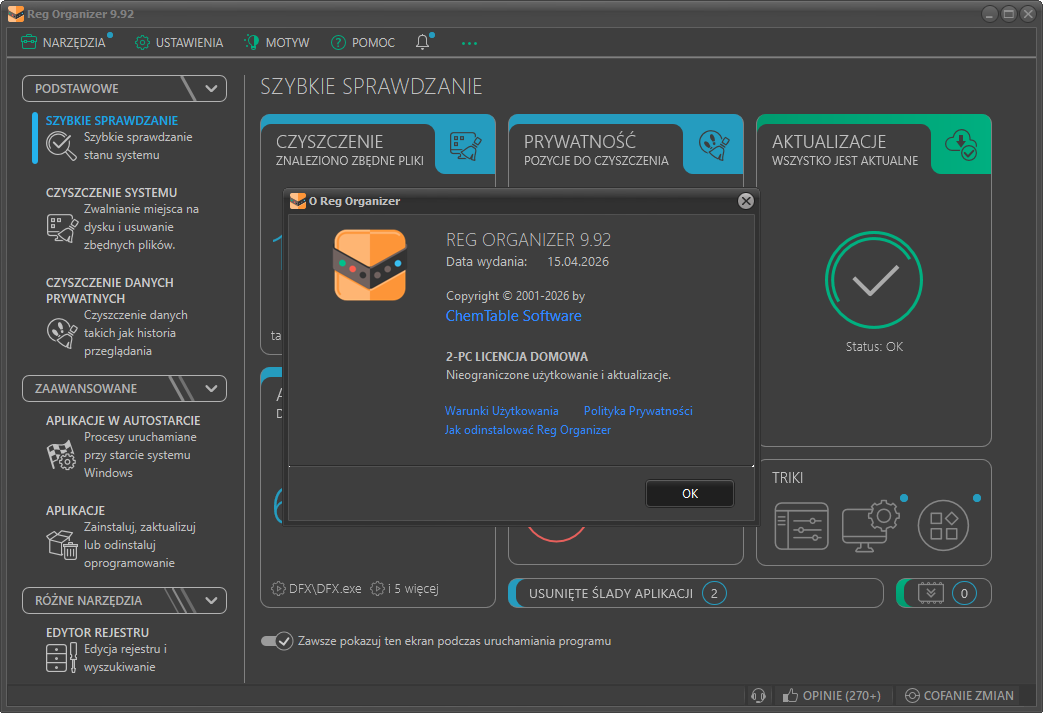
Task: Open the Ustawienia menu
Action: [179, 43]
